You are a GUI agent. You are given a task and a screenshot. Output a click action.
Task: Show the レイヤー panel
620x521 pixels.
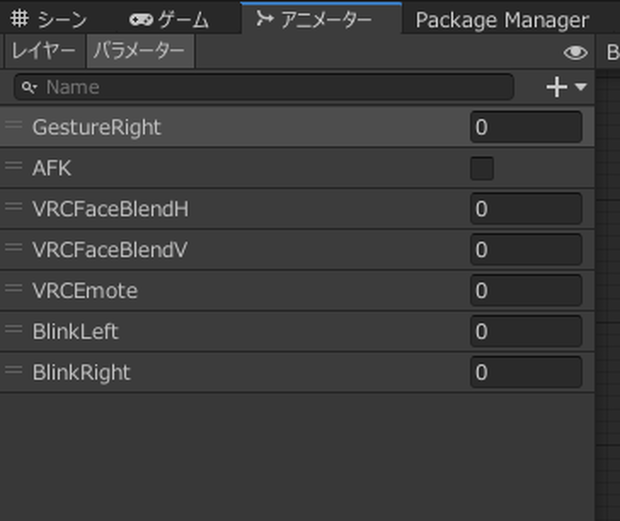[44, 51]
